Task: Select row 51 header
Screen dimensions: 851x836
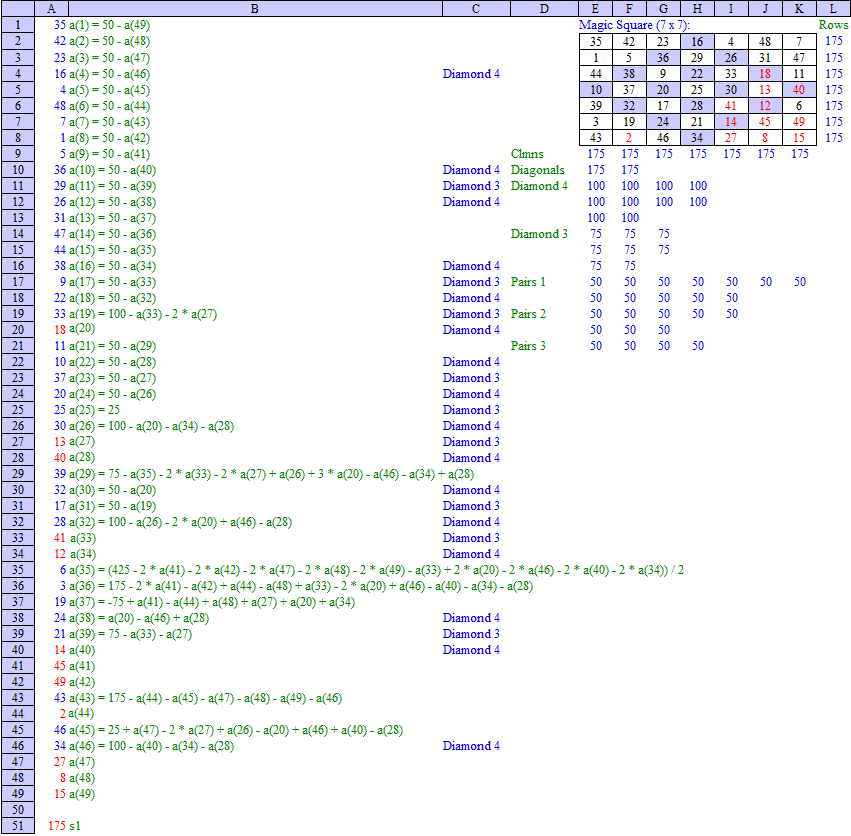Action: (x=18, y=826)
